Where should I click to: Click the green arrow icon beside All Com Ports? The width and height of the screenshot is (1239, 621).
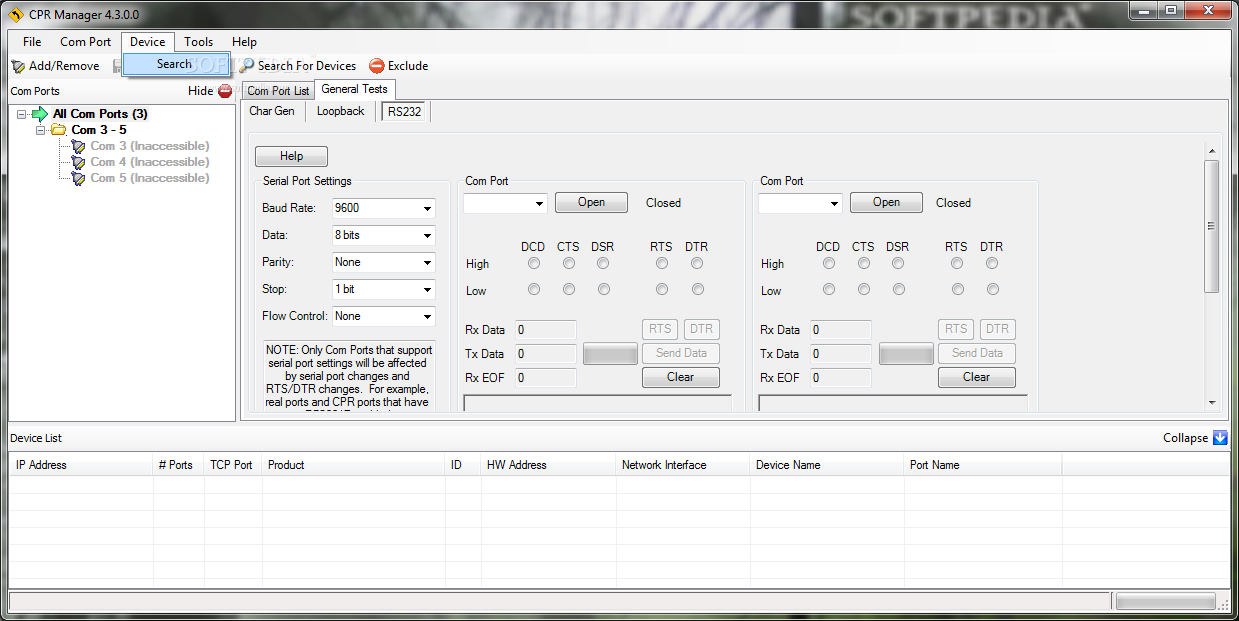tap(40, 114)
